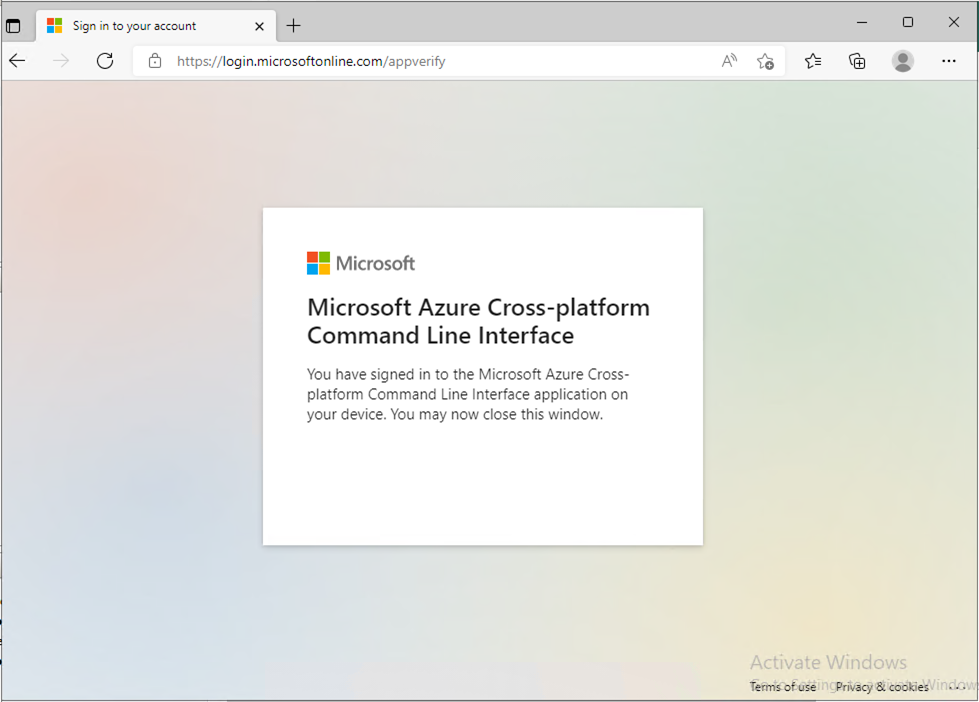979x702 pixels.
Task: Select the 'Sign in to your account' tab
Action: click(x=134, y=25)
